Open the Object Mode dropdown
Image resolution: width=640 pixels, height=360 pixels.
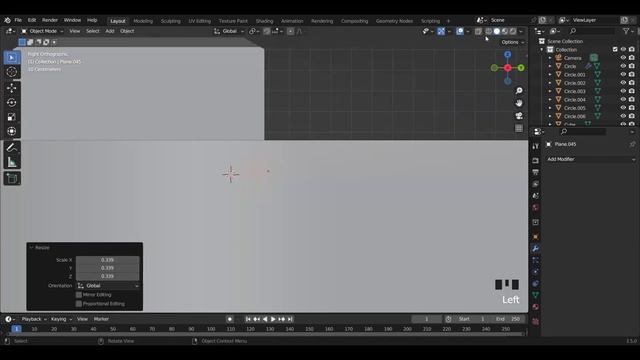[x=42, y=31]
